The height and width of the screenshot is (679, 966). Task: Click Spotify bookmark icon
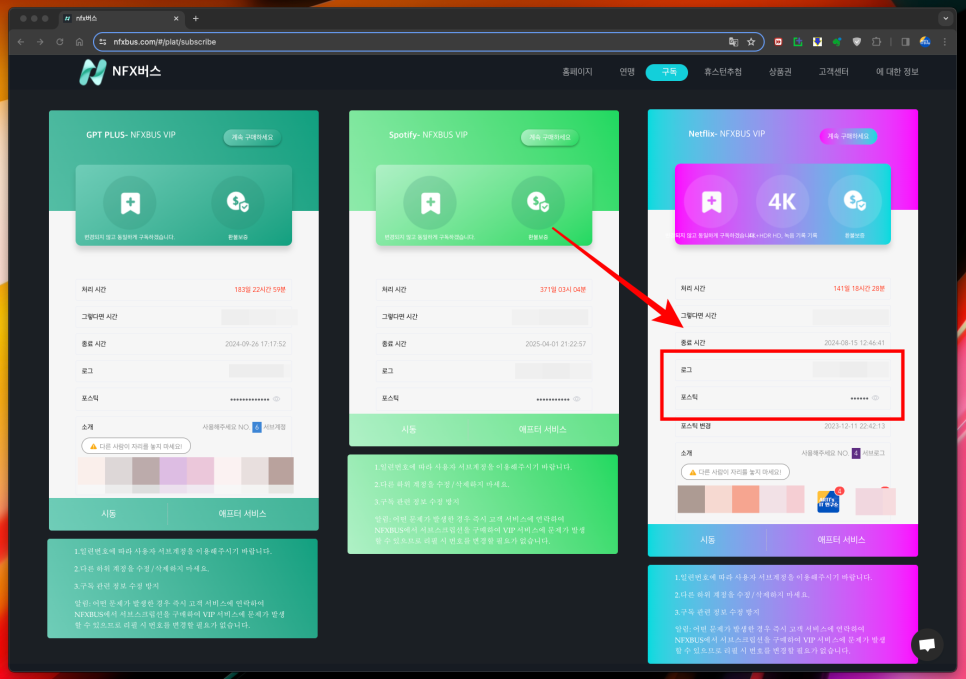[430, 203]
